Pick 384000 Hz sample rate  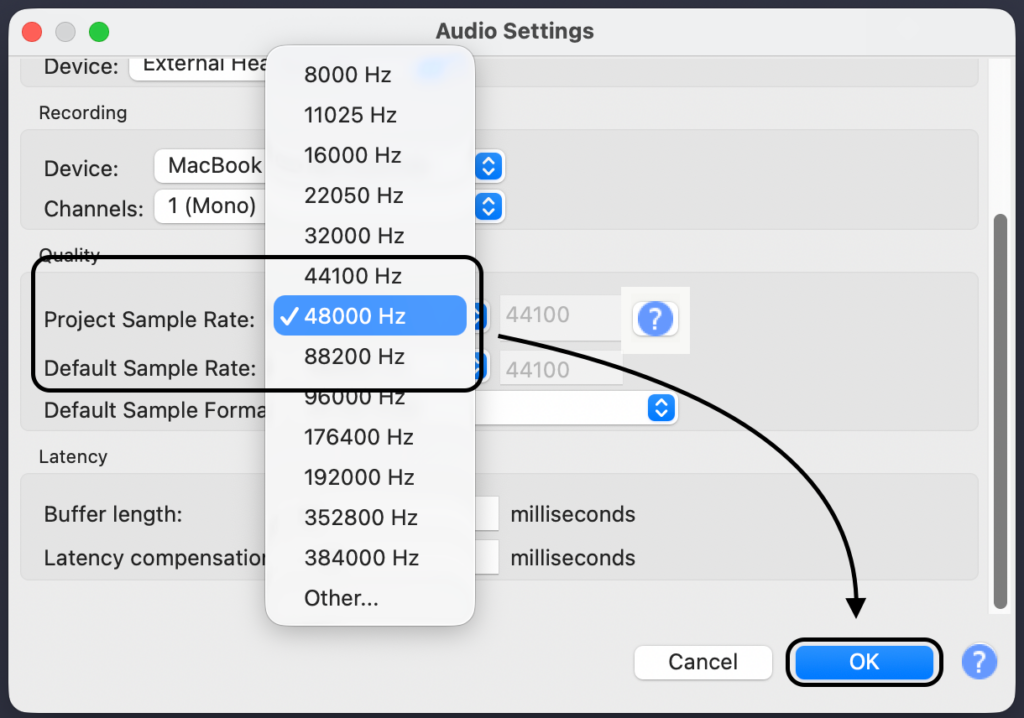tap(360, 558)
